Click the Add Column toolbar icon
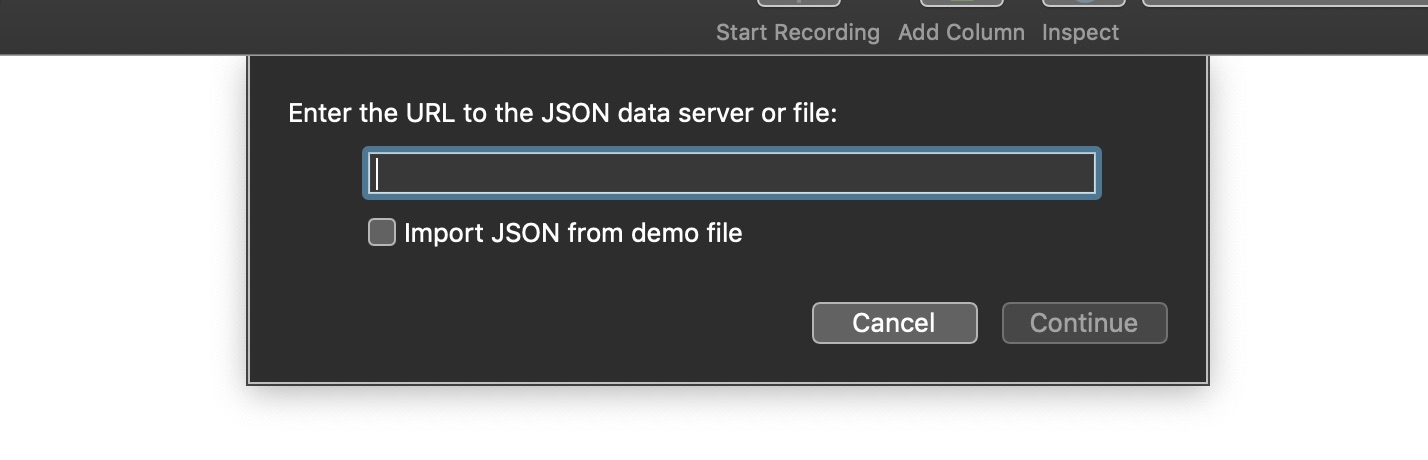Viewport: 1428px width, 460px height. (961, 4)
